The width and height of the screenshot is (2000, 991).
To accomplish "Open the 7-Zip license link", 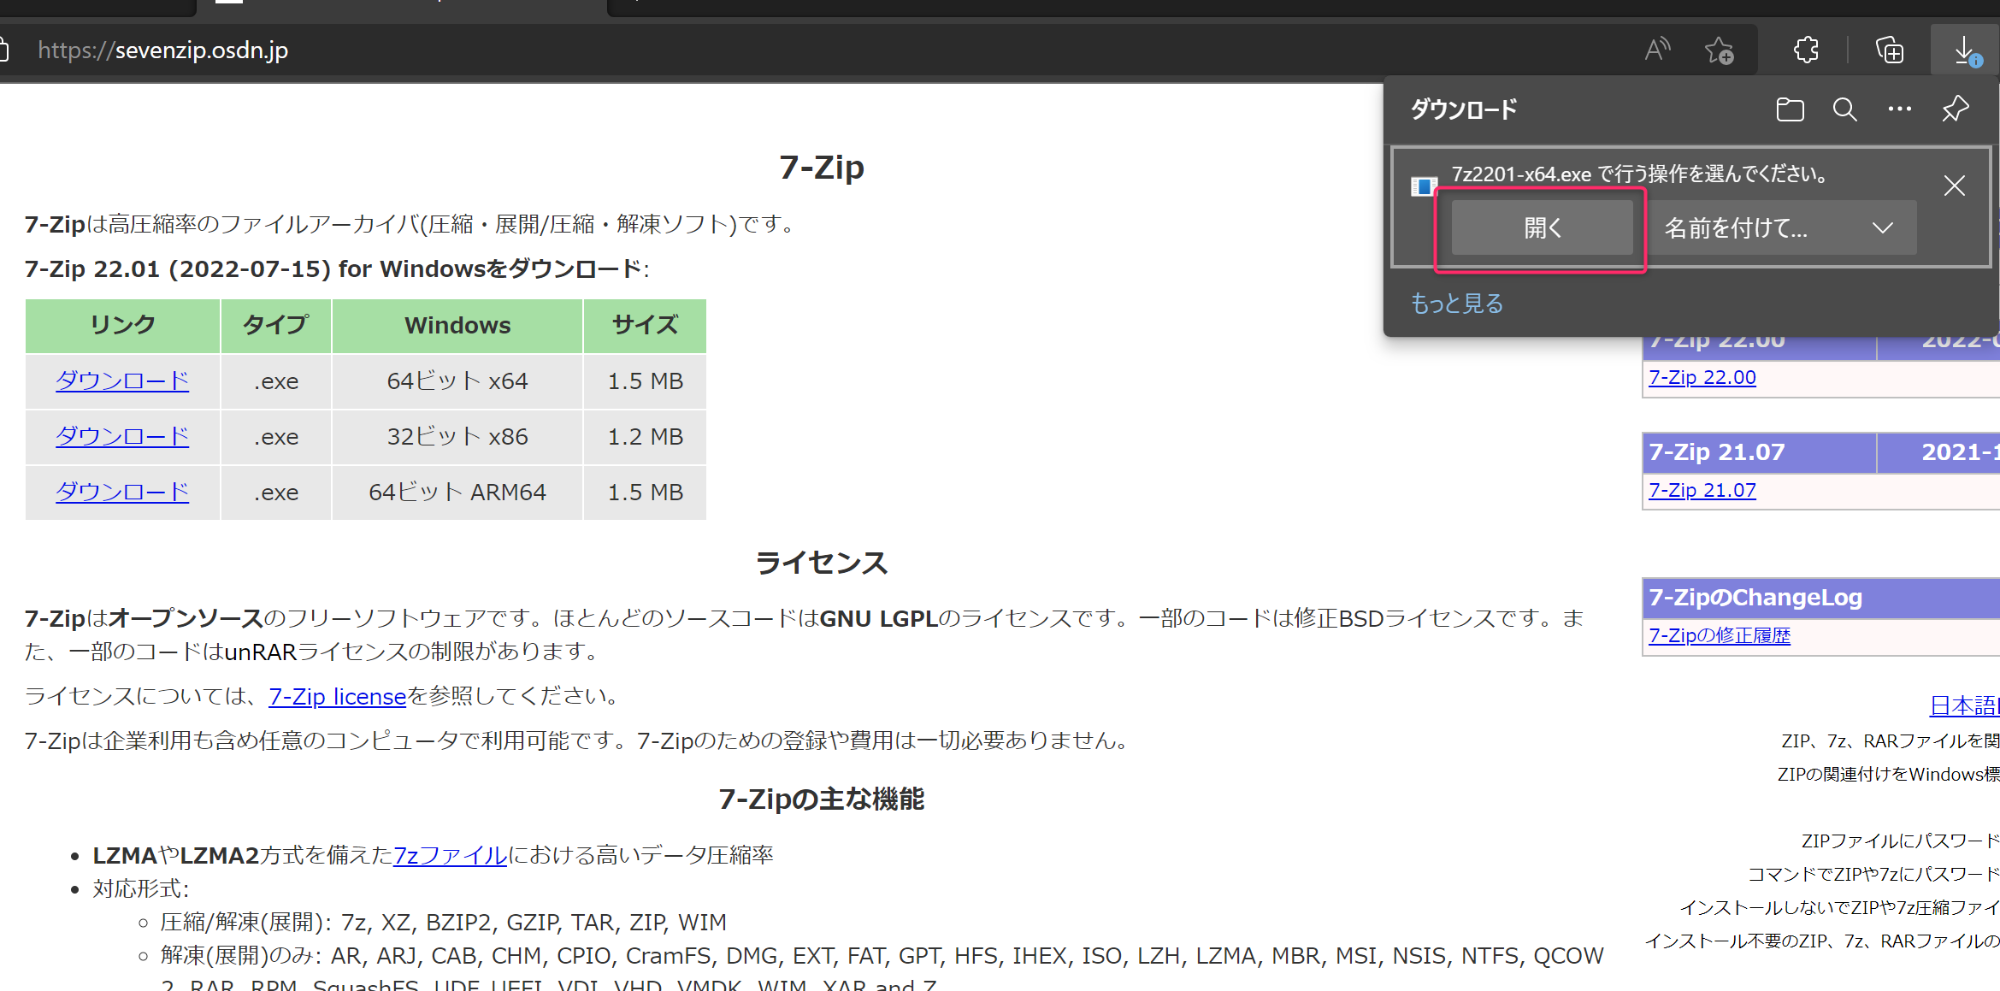I will point(337,697).
